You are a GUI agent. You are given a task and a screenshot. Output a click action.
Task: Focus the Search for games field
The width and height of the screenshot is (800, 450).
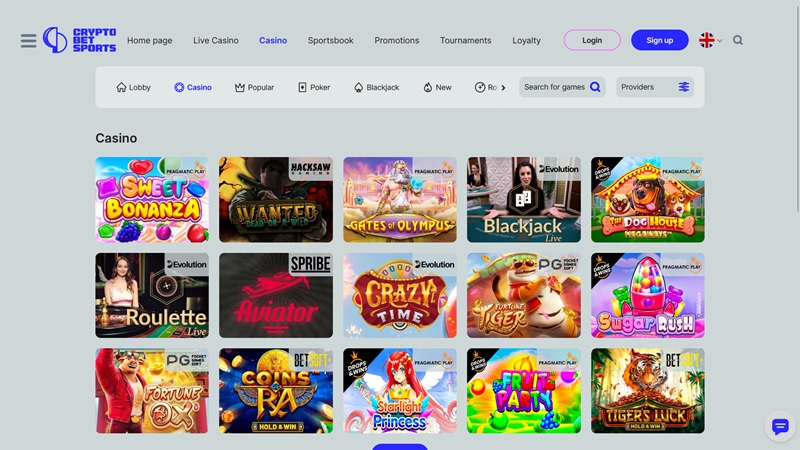562,87
